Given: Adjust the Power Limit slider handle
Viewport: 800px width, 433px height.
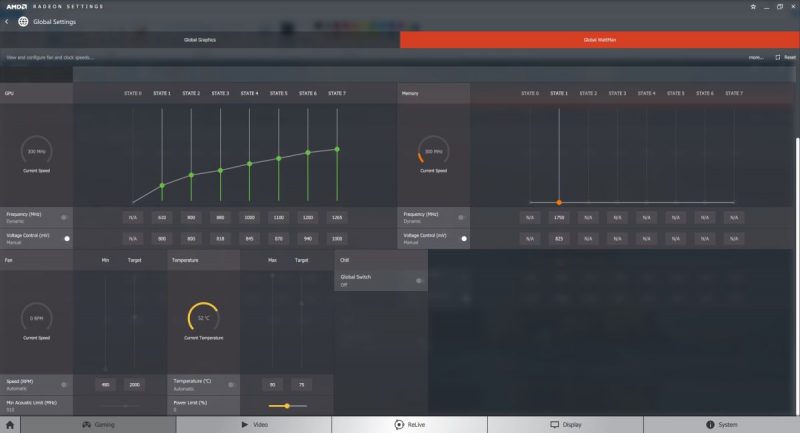Looking at the screenshot, I should tap(287, 406).
